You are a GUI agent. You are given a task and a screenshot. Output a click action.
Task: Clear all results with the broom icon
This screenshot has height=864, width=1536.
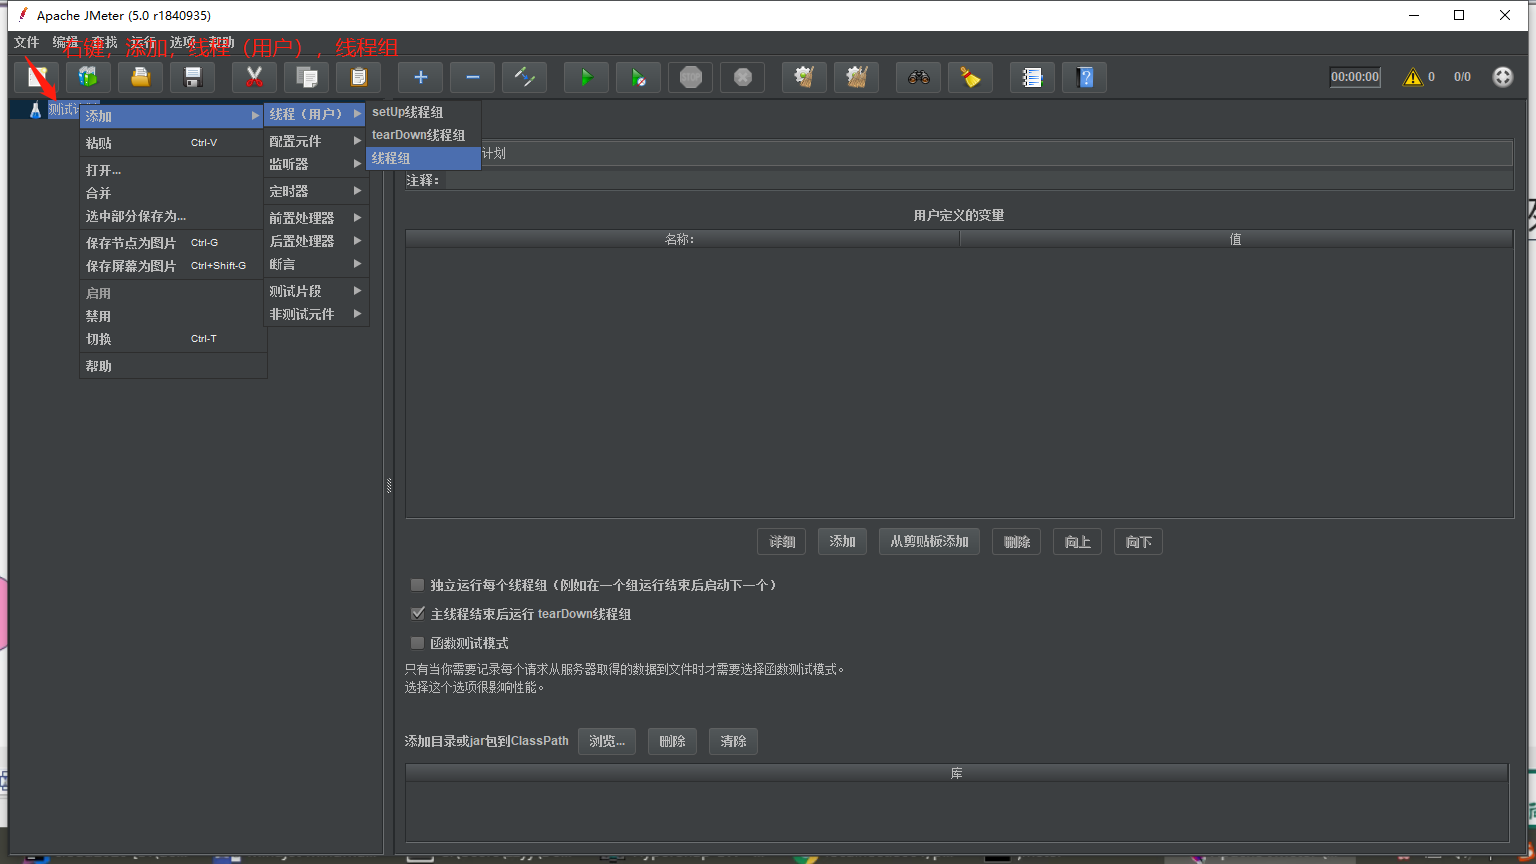pyautogui.click(x=970, y=77)
